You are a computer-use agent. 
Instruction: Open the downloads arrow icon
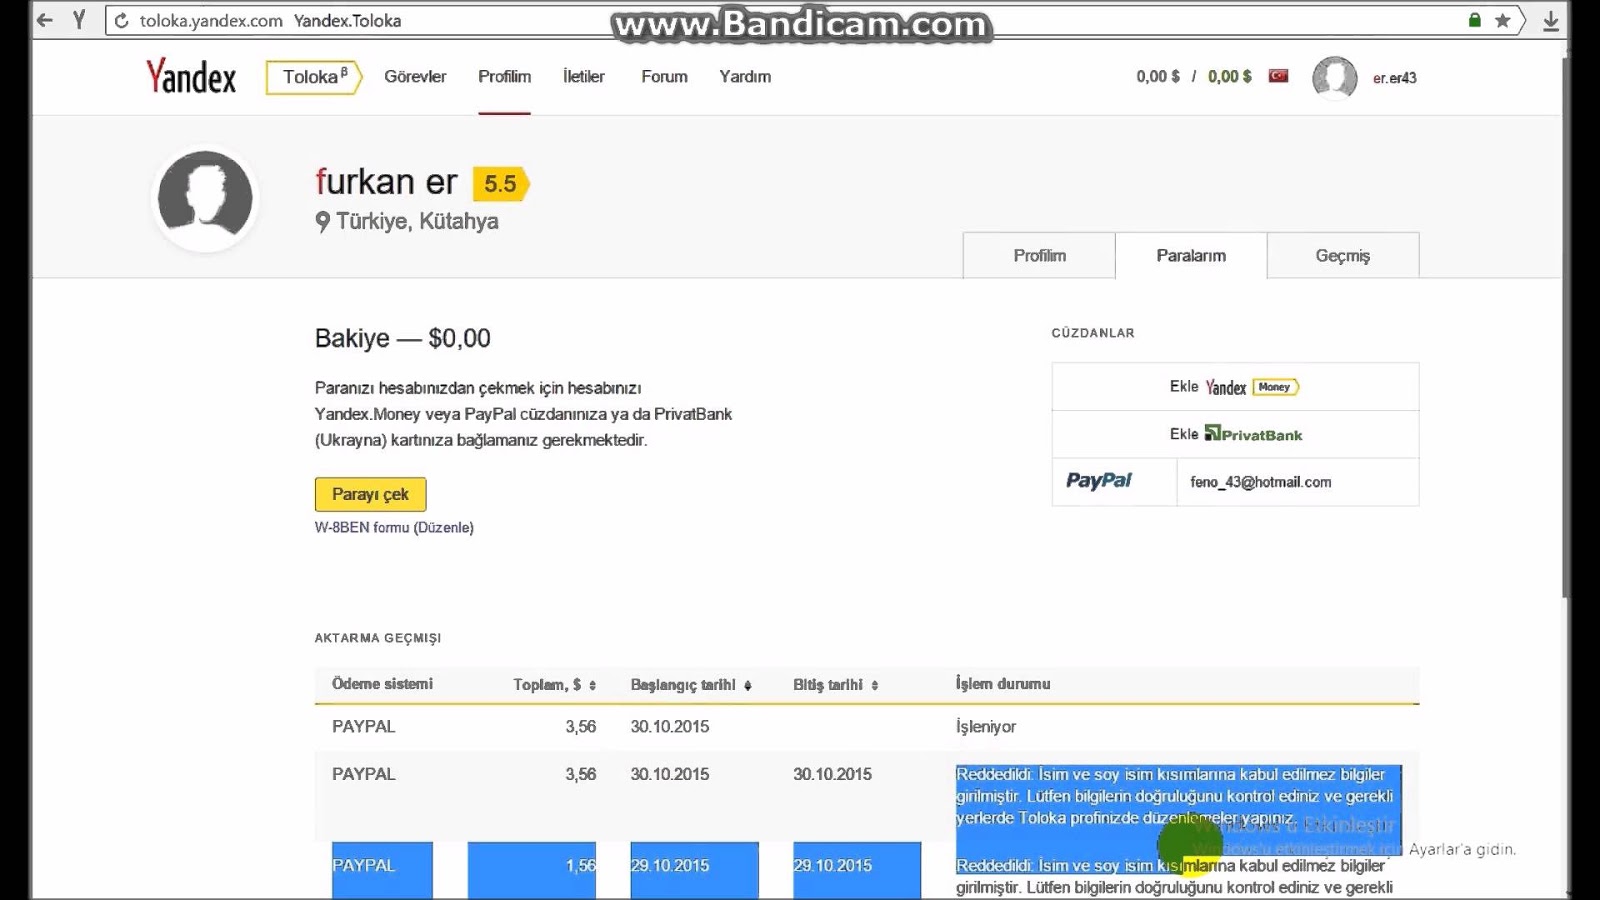(x=1551, y=21)
